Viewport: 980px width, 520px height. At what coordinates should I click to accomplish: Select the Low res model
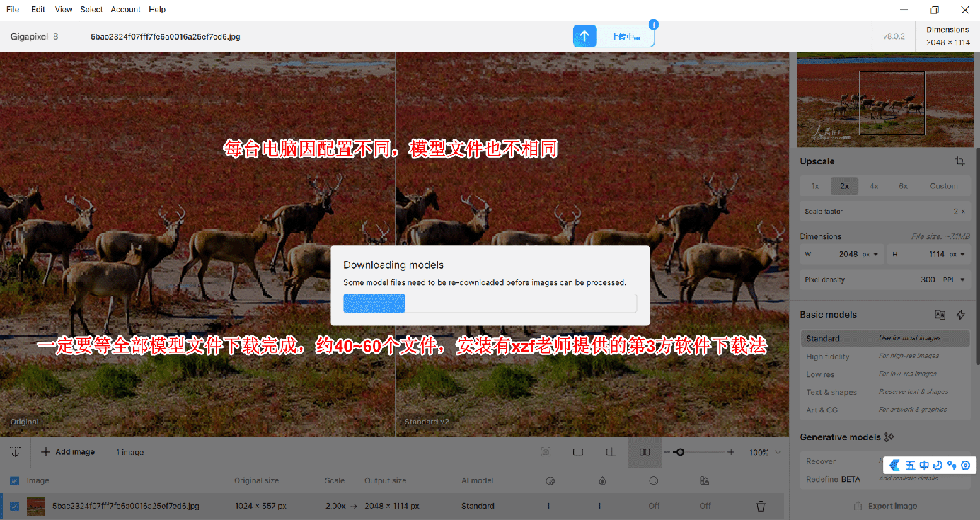click(x=885, y=374)
